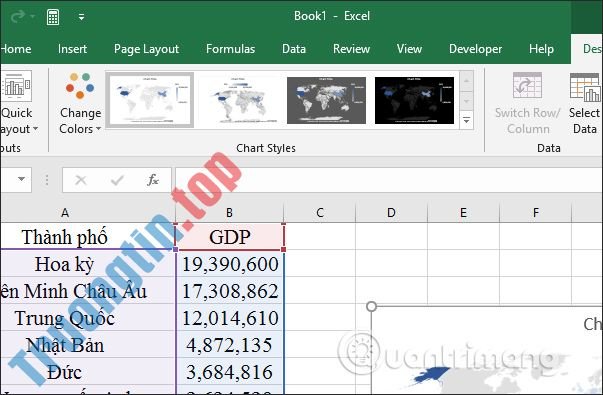This screenshot has height=395, width=603.
Task: Select the 'Trung Quốc' cell
Action: pyautogui.click(x=88, y=317)
